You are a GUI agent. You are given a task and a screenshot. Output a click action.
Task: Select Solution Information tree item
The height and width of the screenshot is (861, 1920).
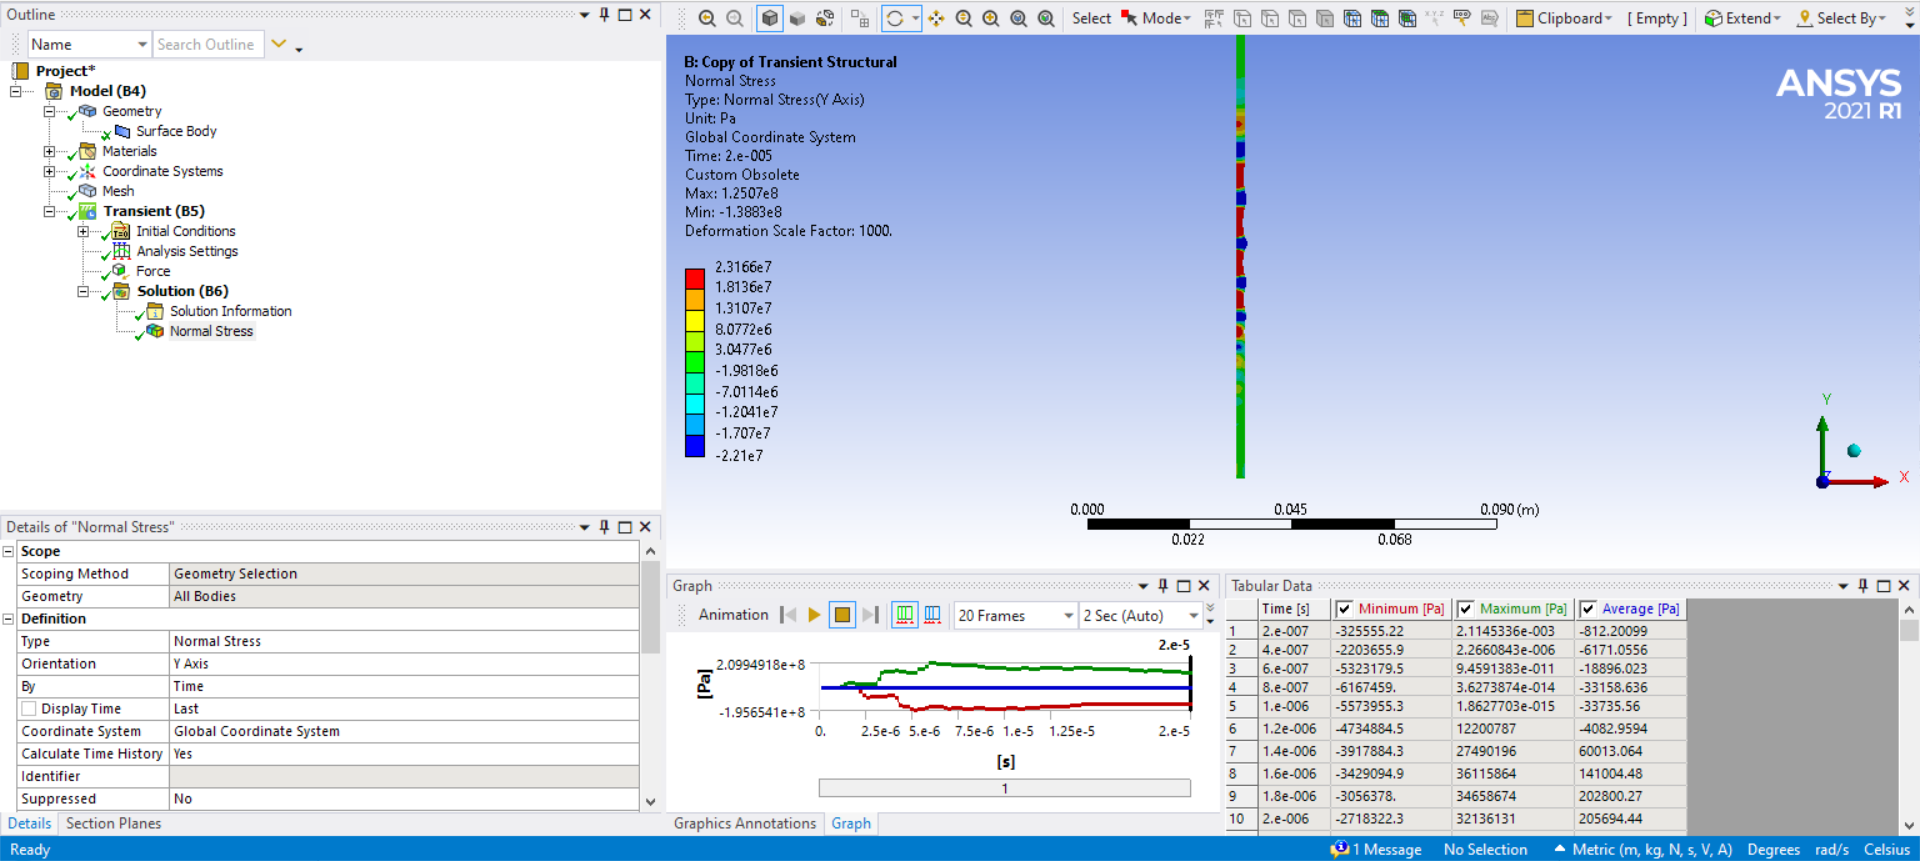point(230,311)
